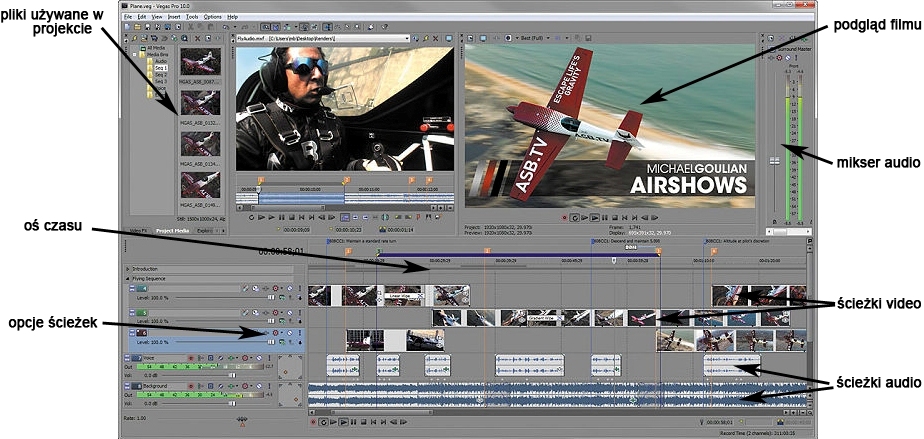Select the Audio media bin

(x=161, y=61)
